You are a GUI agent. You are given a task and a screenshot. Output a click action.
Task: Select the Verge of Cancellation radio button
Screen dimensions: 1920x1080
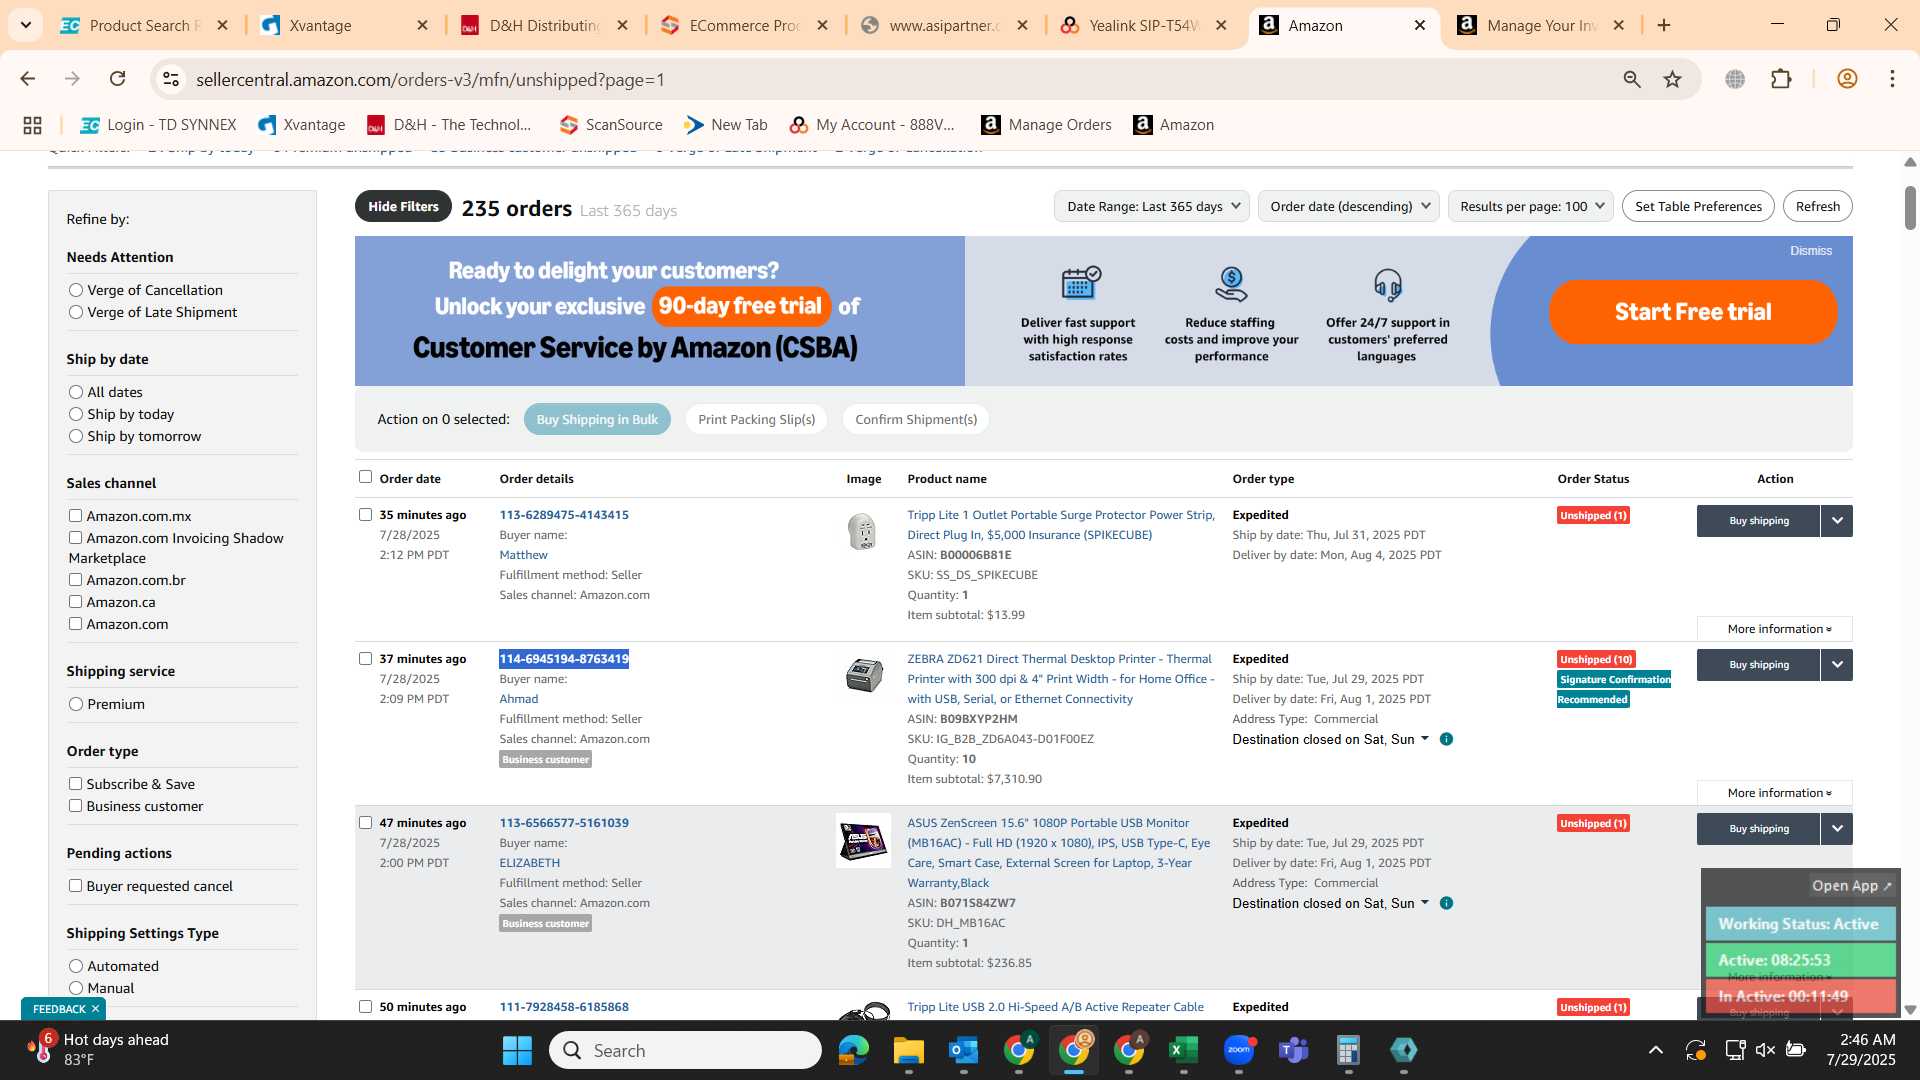pyautogui.click(x=76, y=290)
